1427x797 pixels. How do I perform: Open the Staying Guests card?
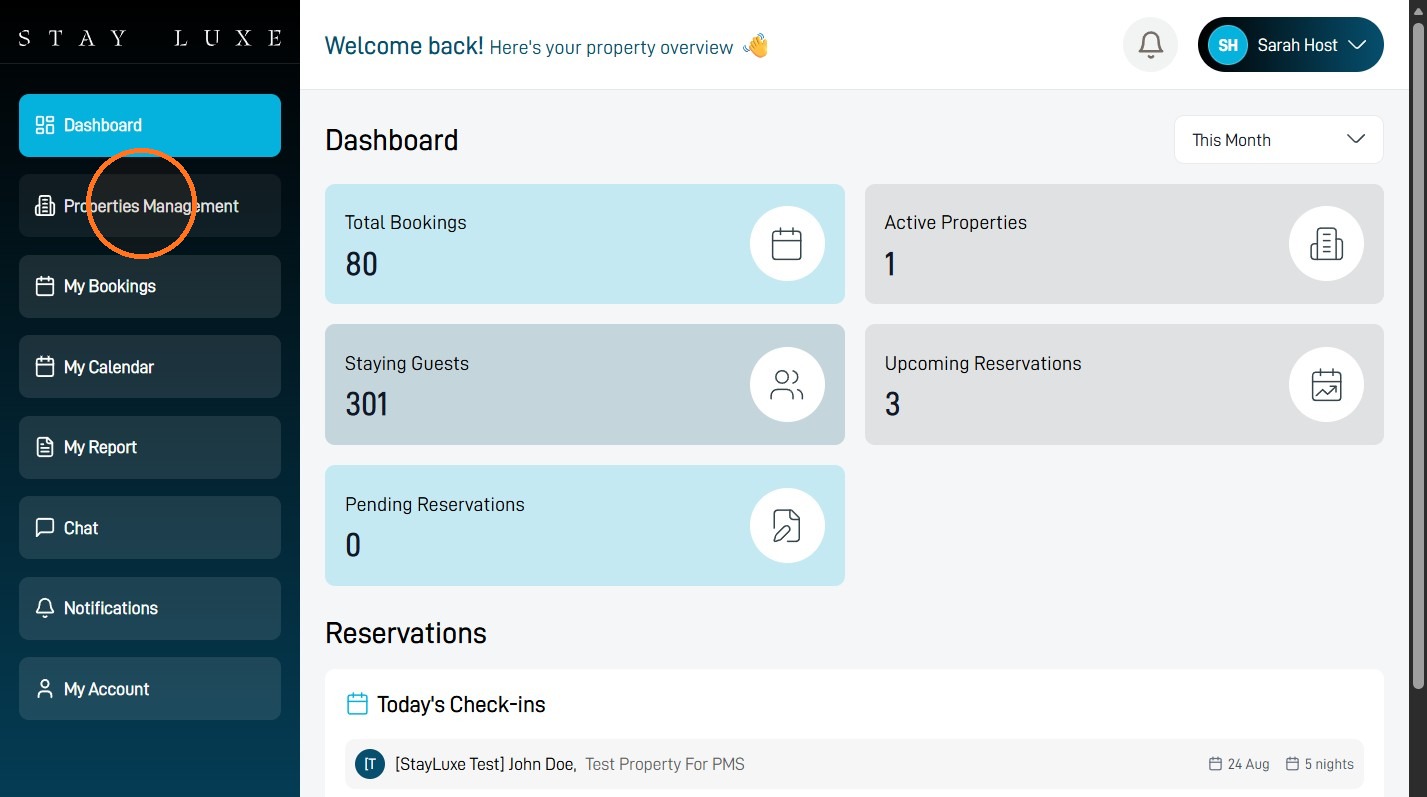point(585,385)
